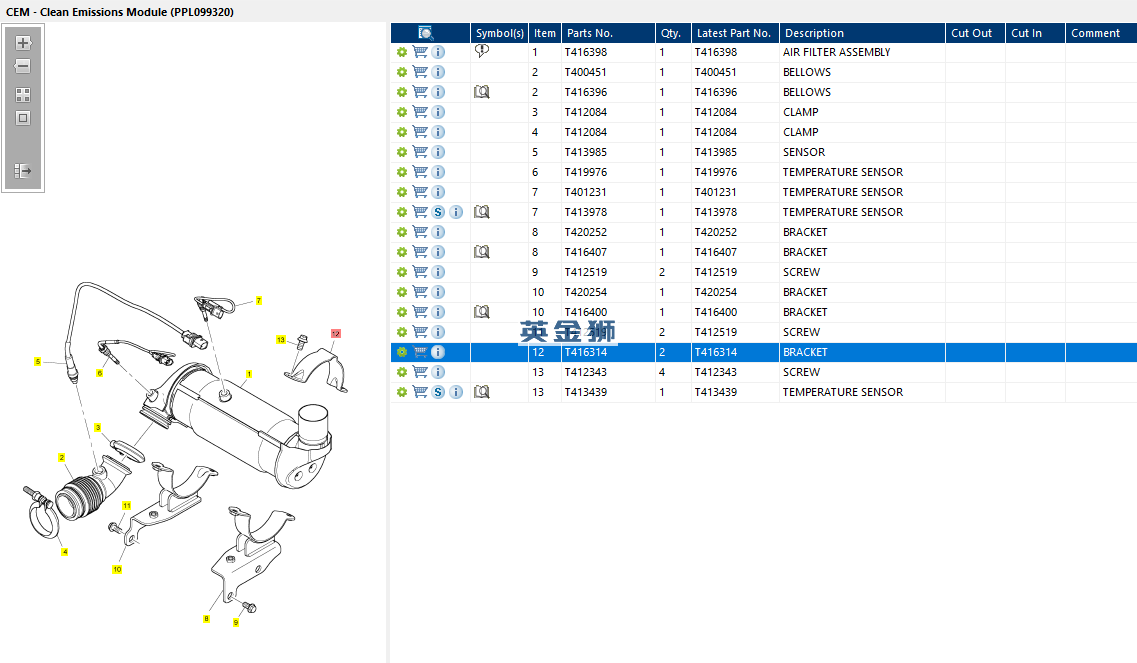Screen dimensions: 1137x663
Task: Select callout 1 on the diagram
Action: pyautogui.click(x=249, y=374)
